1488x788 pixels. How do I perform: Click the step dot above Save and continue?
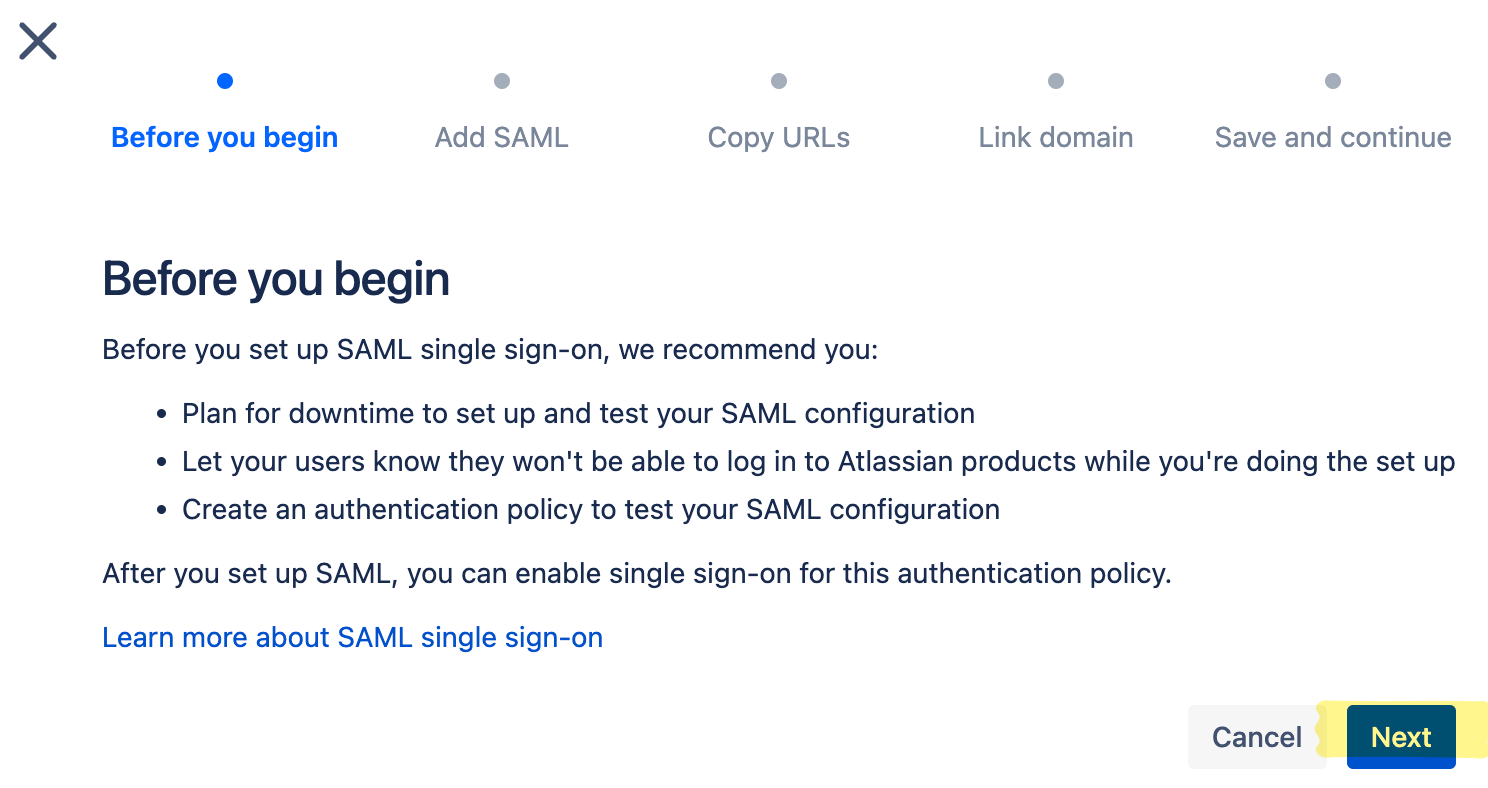click(1333, 81)
